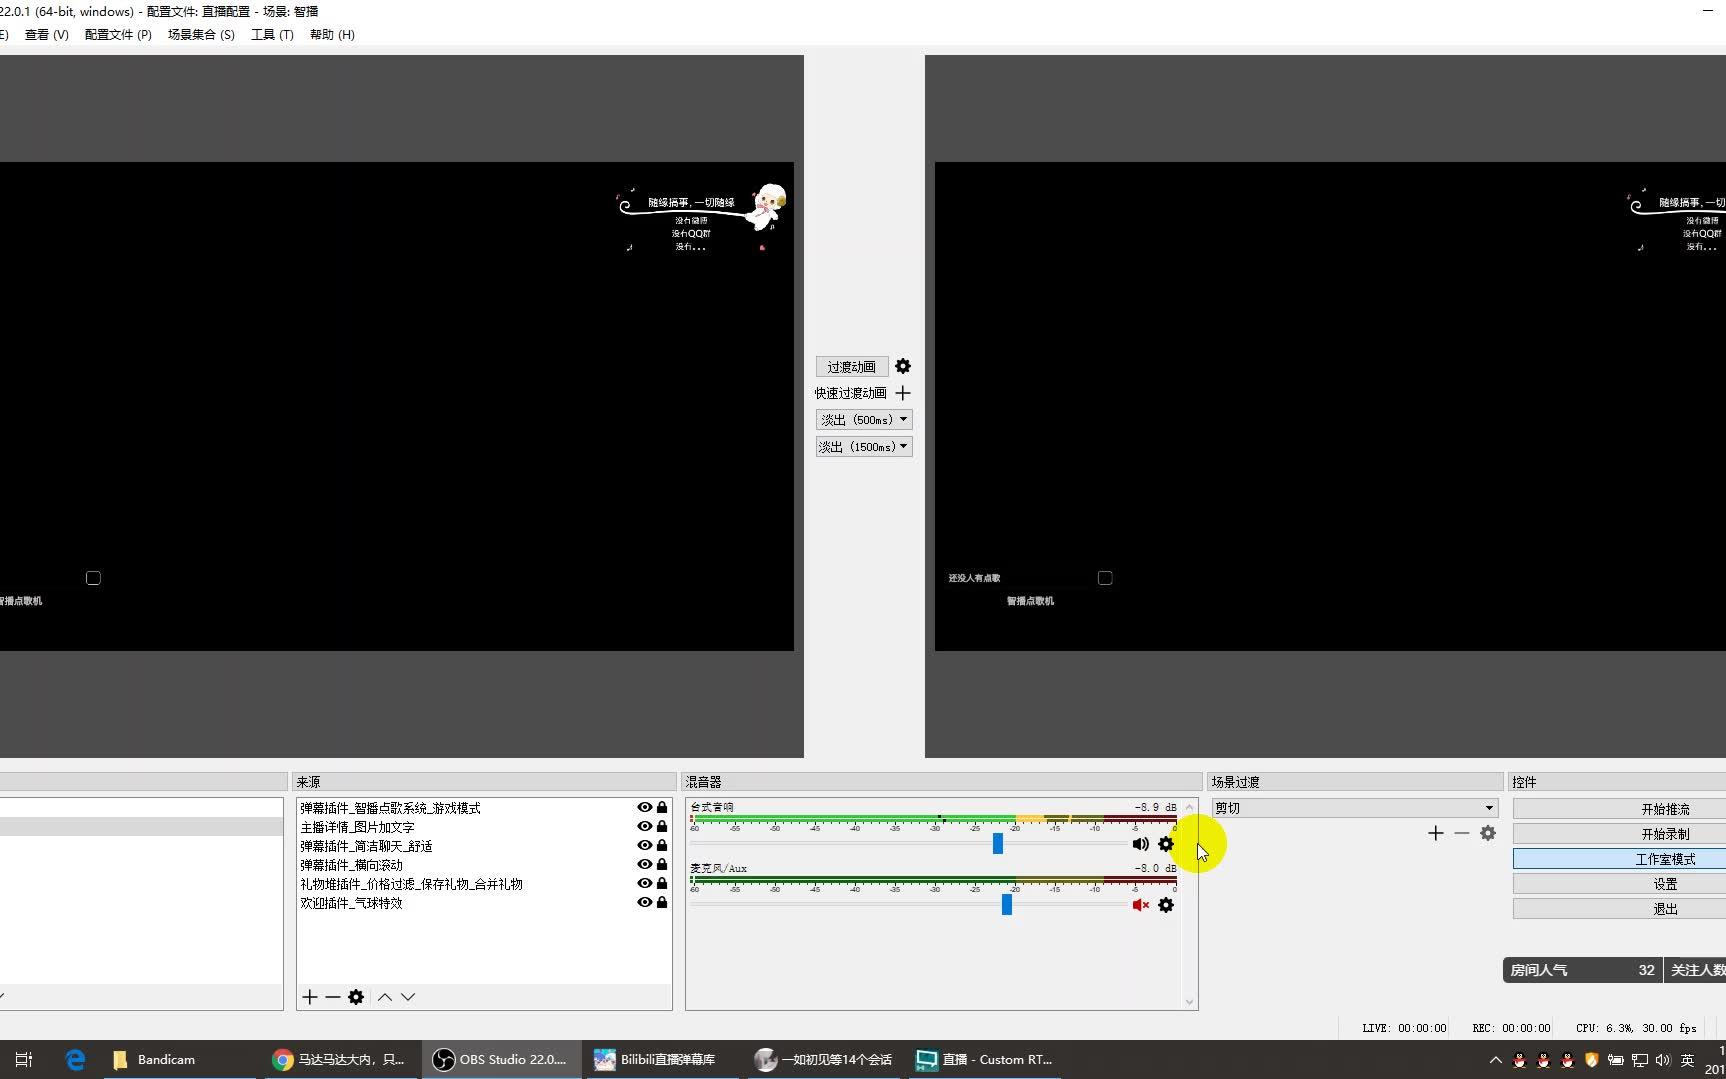Click lock icon for 主播详情_图片加文字
Screen dimensions: 1726x1079
[662, 827]
